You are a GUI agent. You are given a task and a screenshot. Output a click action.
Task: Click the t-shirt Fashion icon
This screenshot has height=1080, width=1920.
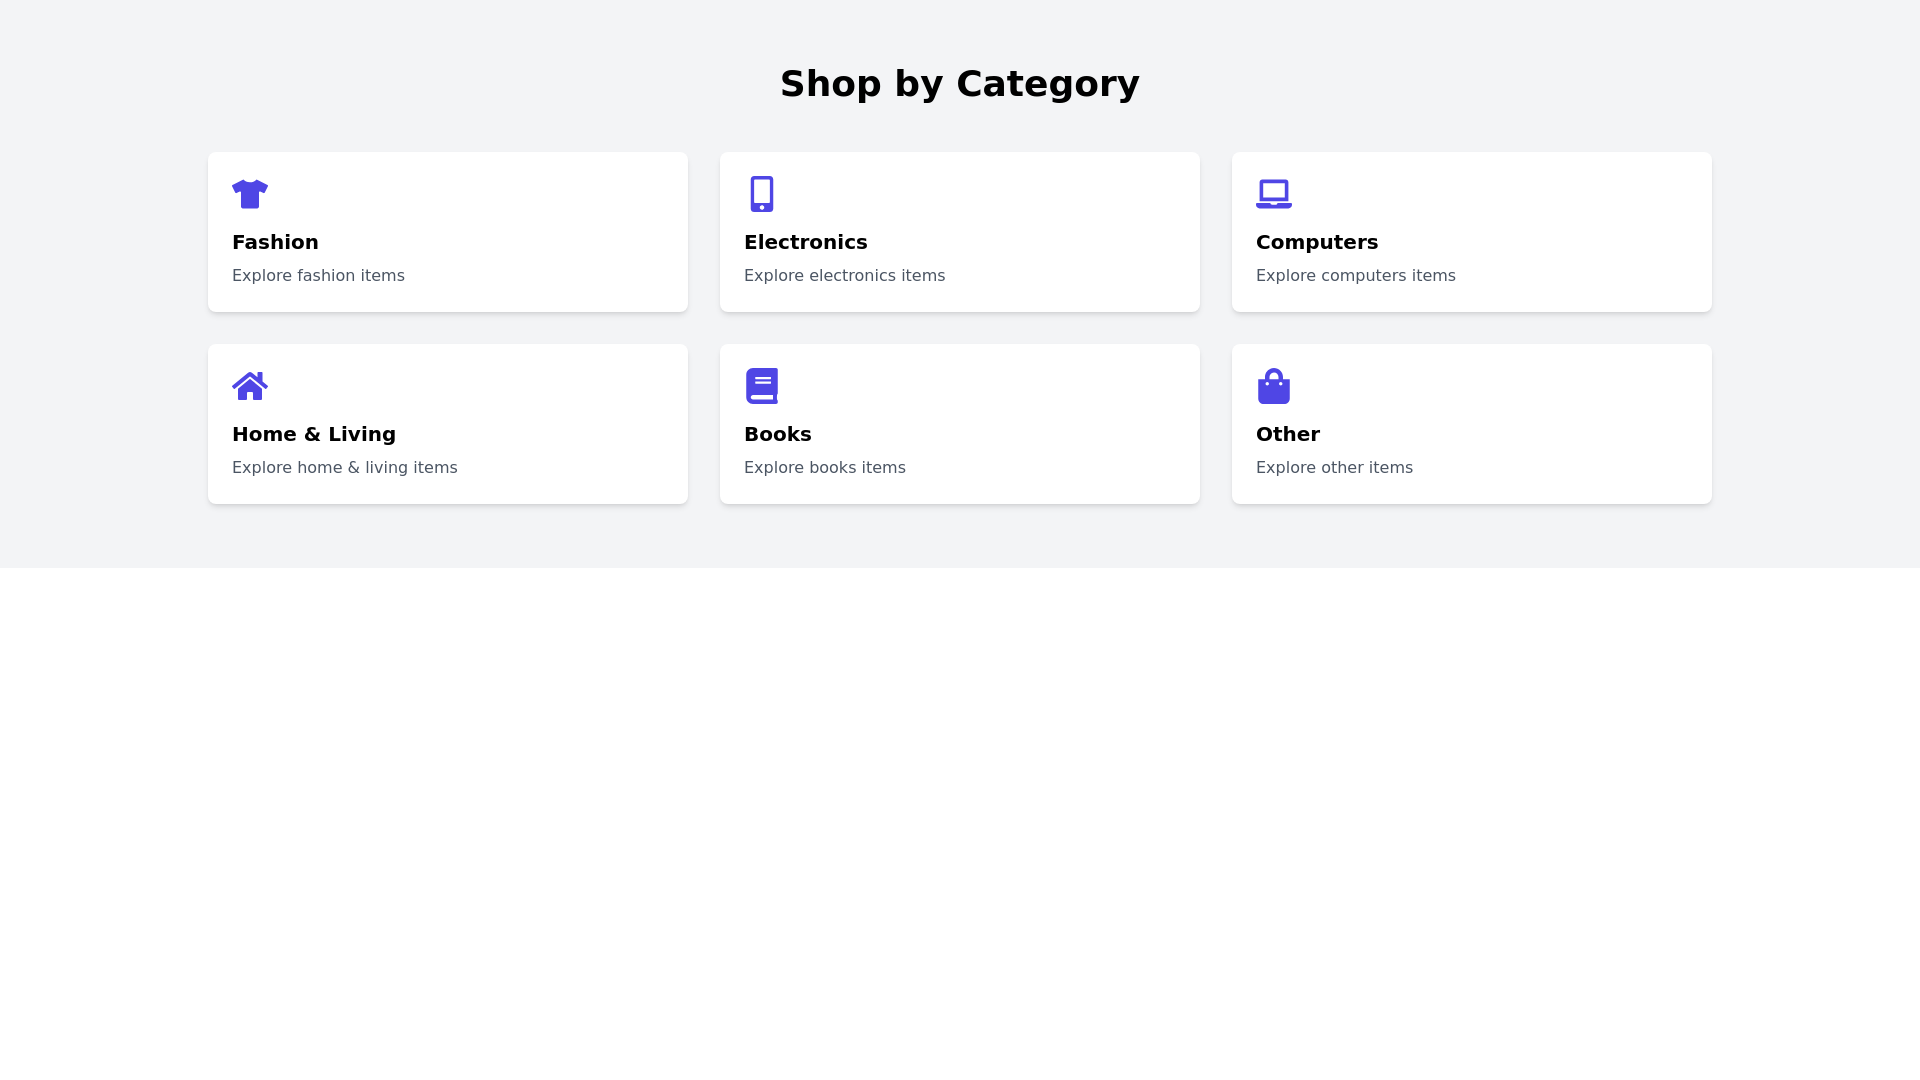pos(249,194)
